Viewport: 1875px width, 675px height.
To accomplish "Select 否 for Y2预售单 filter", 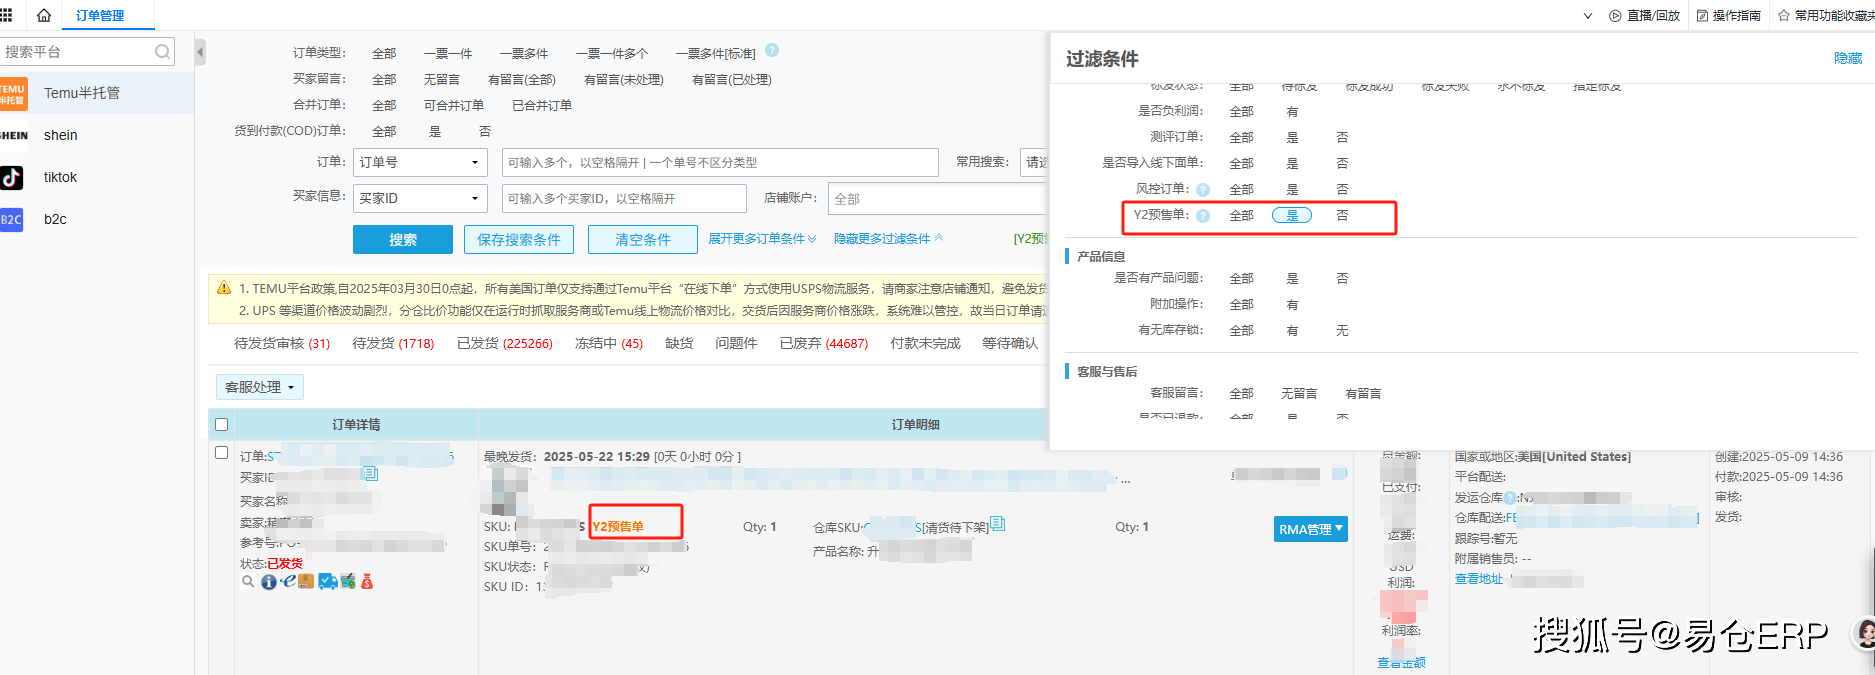I will click(1342, 216).
